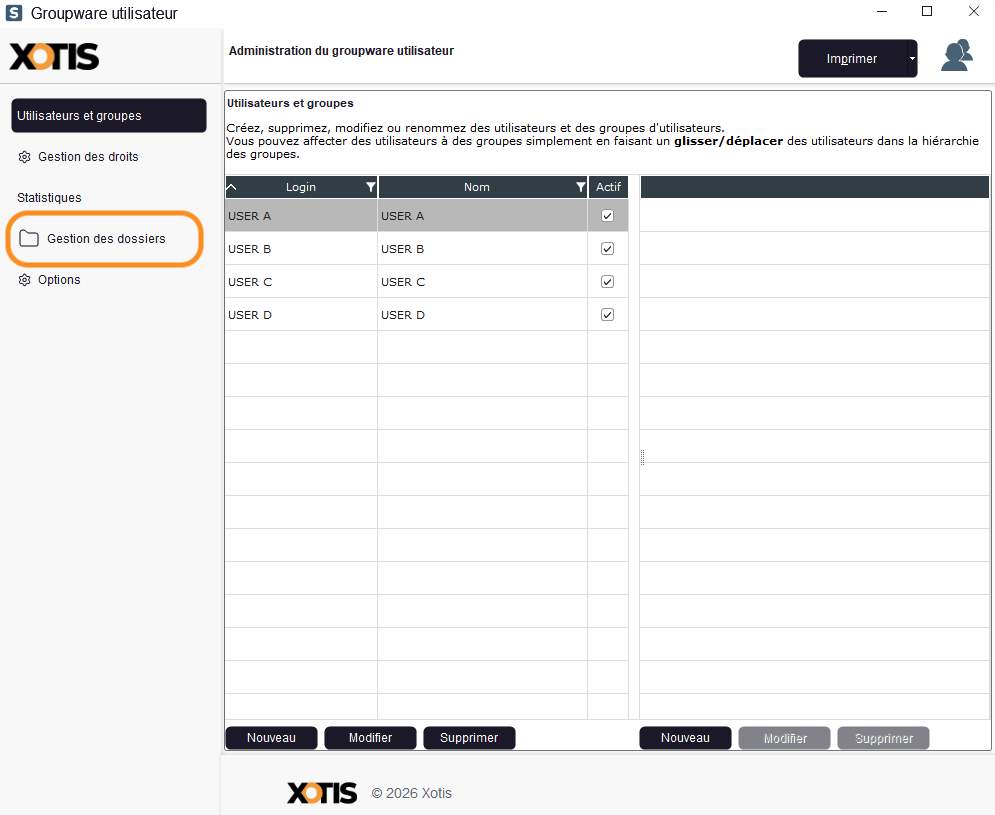Click the Imprimer button
This screenshot has width=995, height=815.
pos(851,59)
